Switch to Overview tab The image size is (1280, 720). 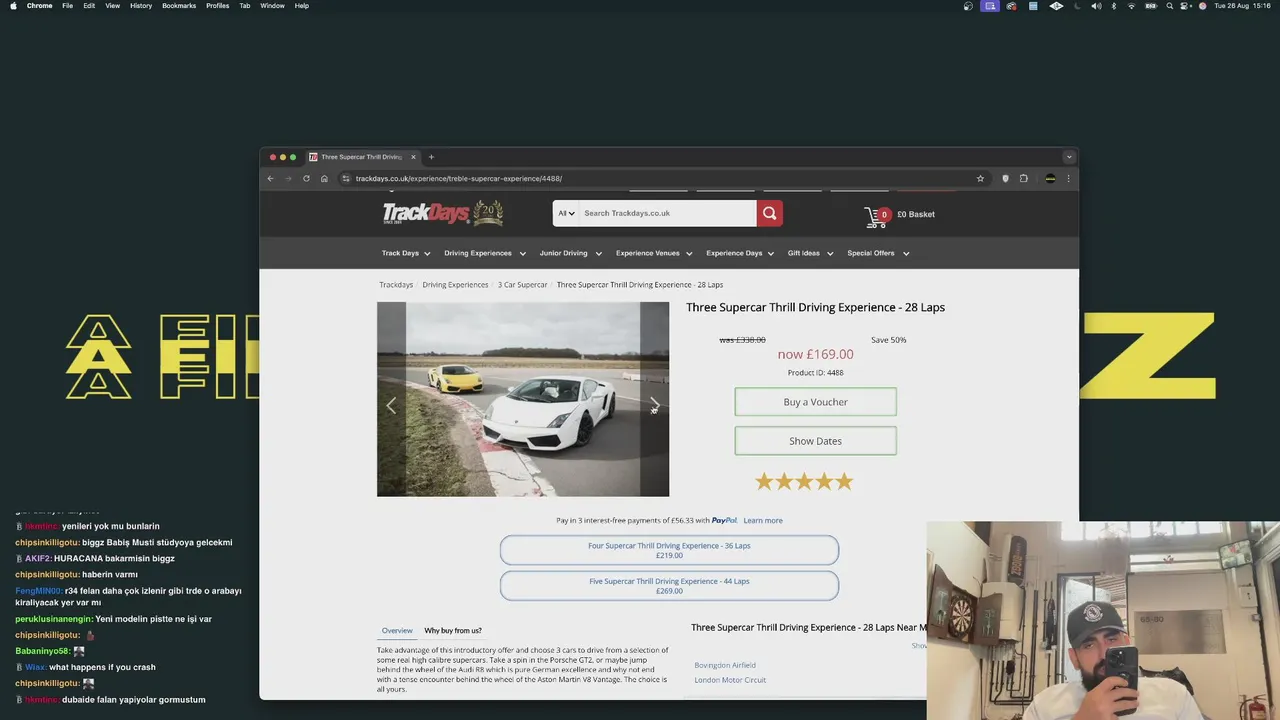pos(397,631)
